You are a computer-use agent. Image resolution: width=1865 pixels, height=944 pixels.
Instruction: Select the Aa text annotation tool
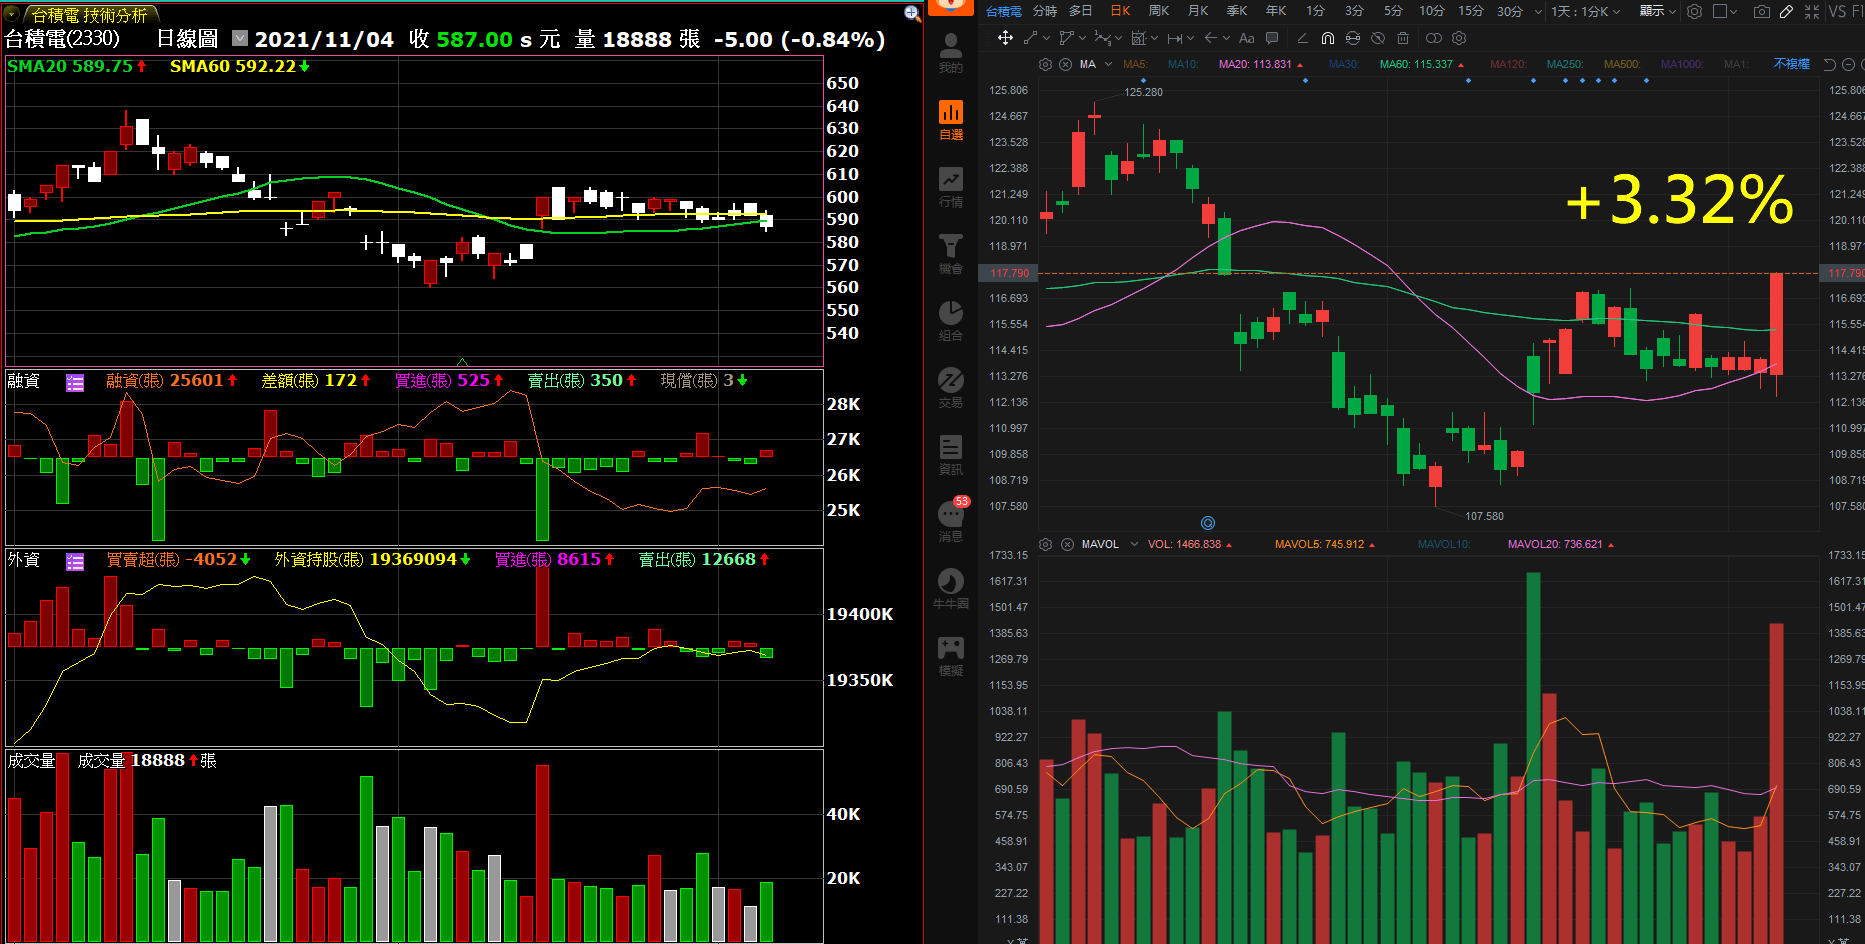point(1246,38)
